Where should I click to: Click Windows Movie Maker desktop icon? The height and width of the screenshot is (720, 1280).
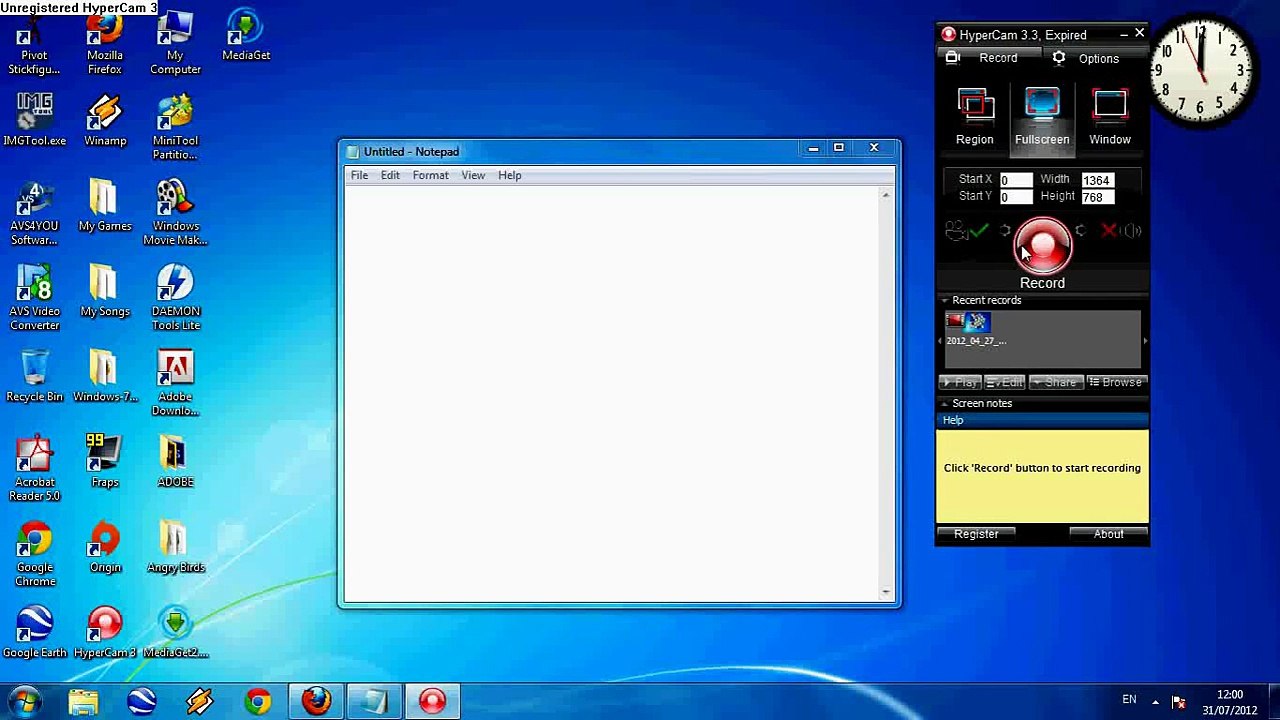(x=175, y=212)
